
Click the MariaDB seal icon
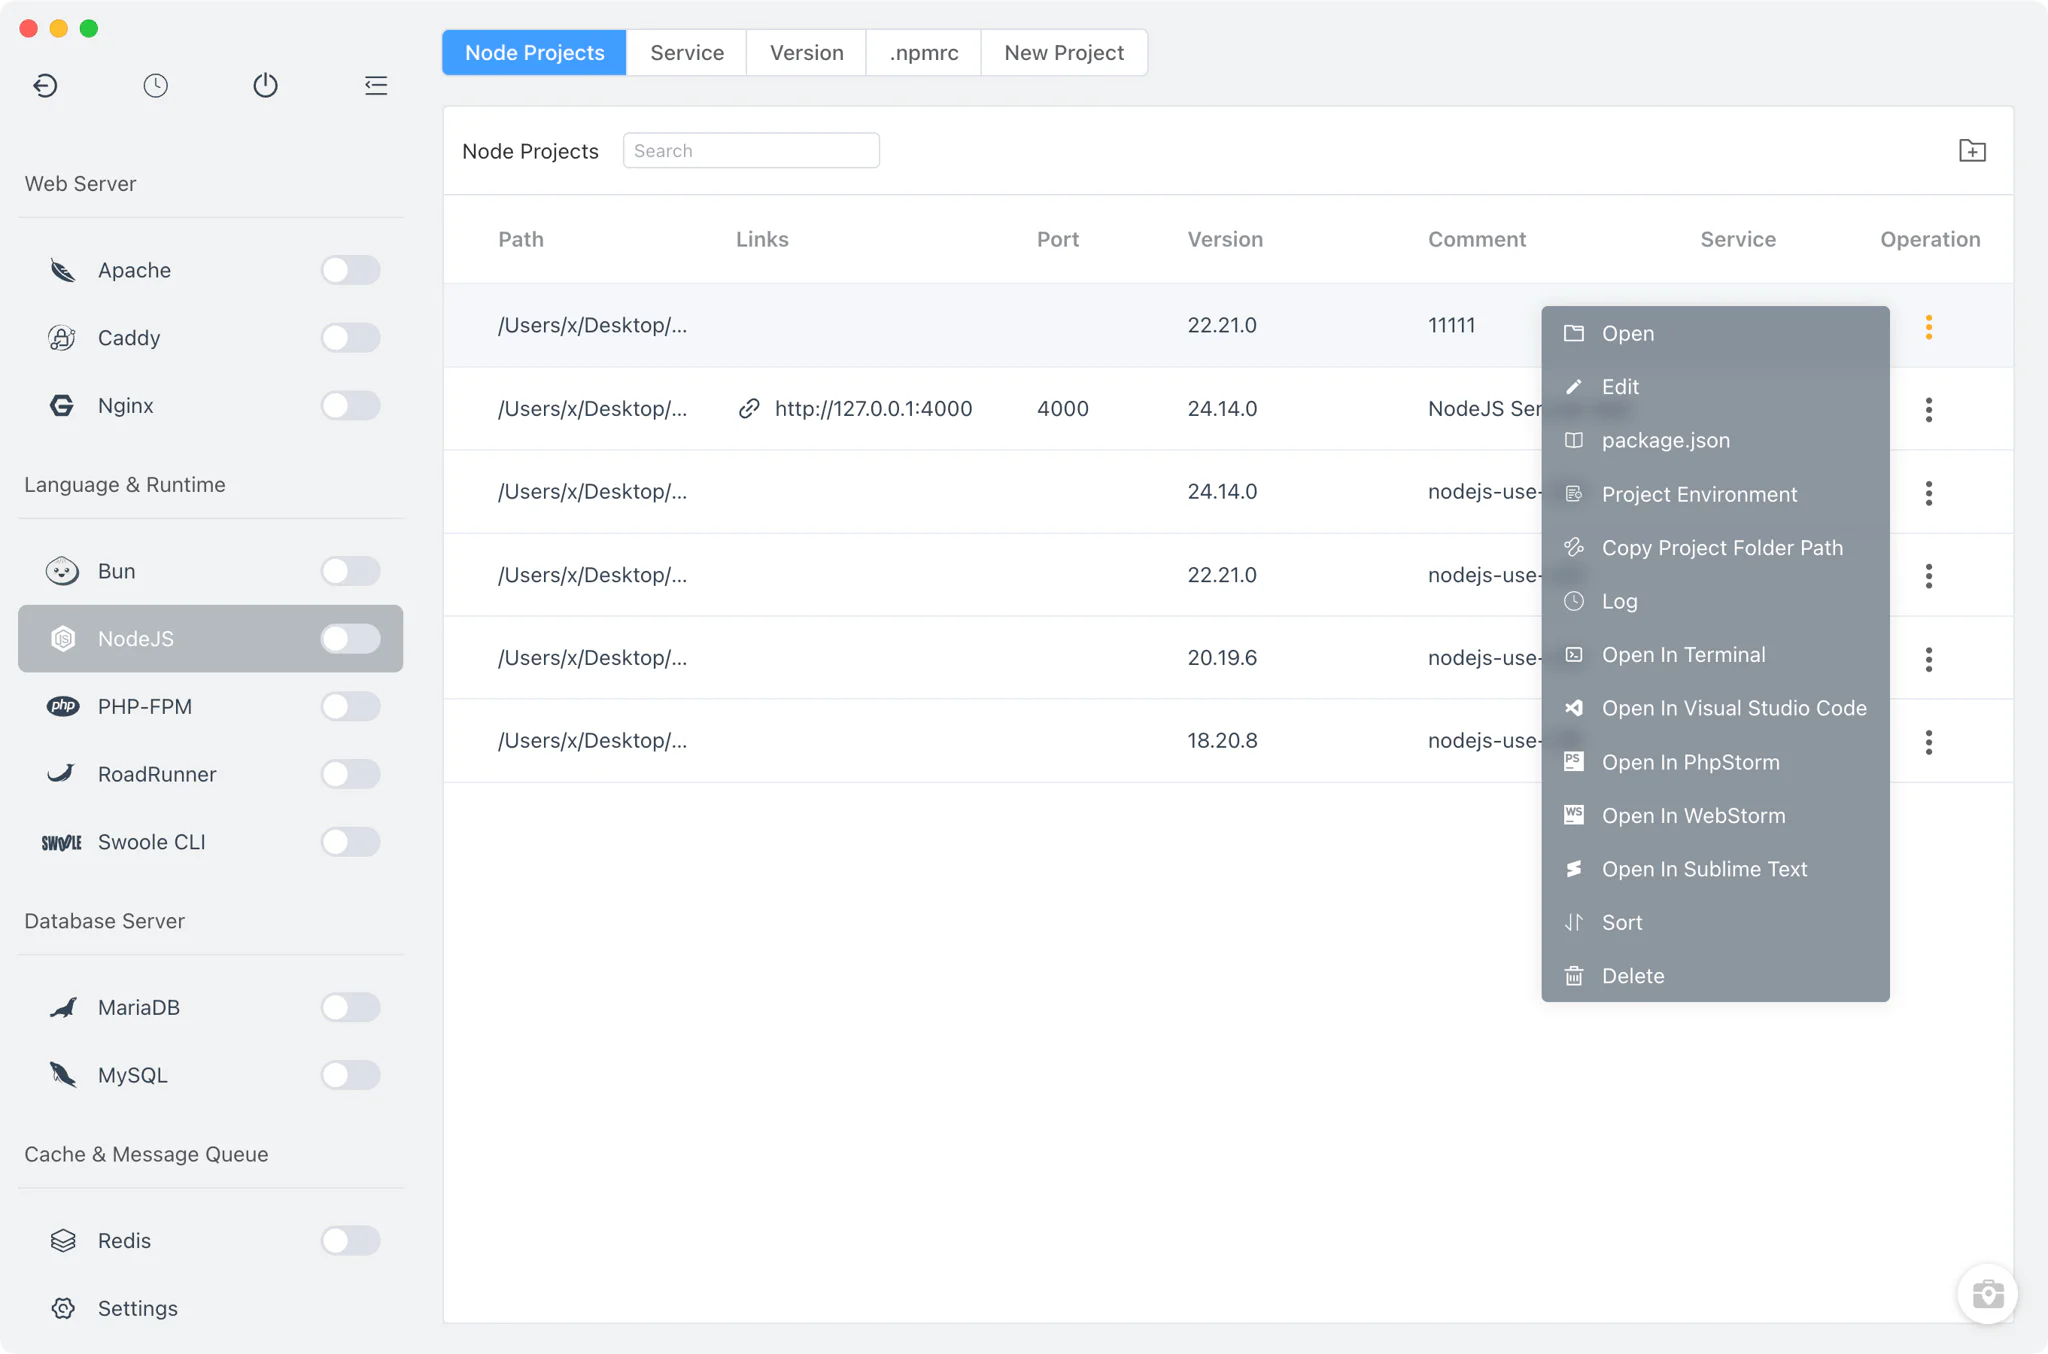[63, 1007]
